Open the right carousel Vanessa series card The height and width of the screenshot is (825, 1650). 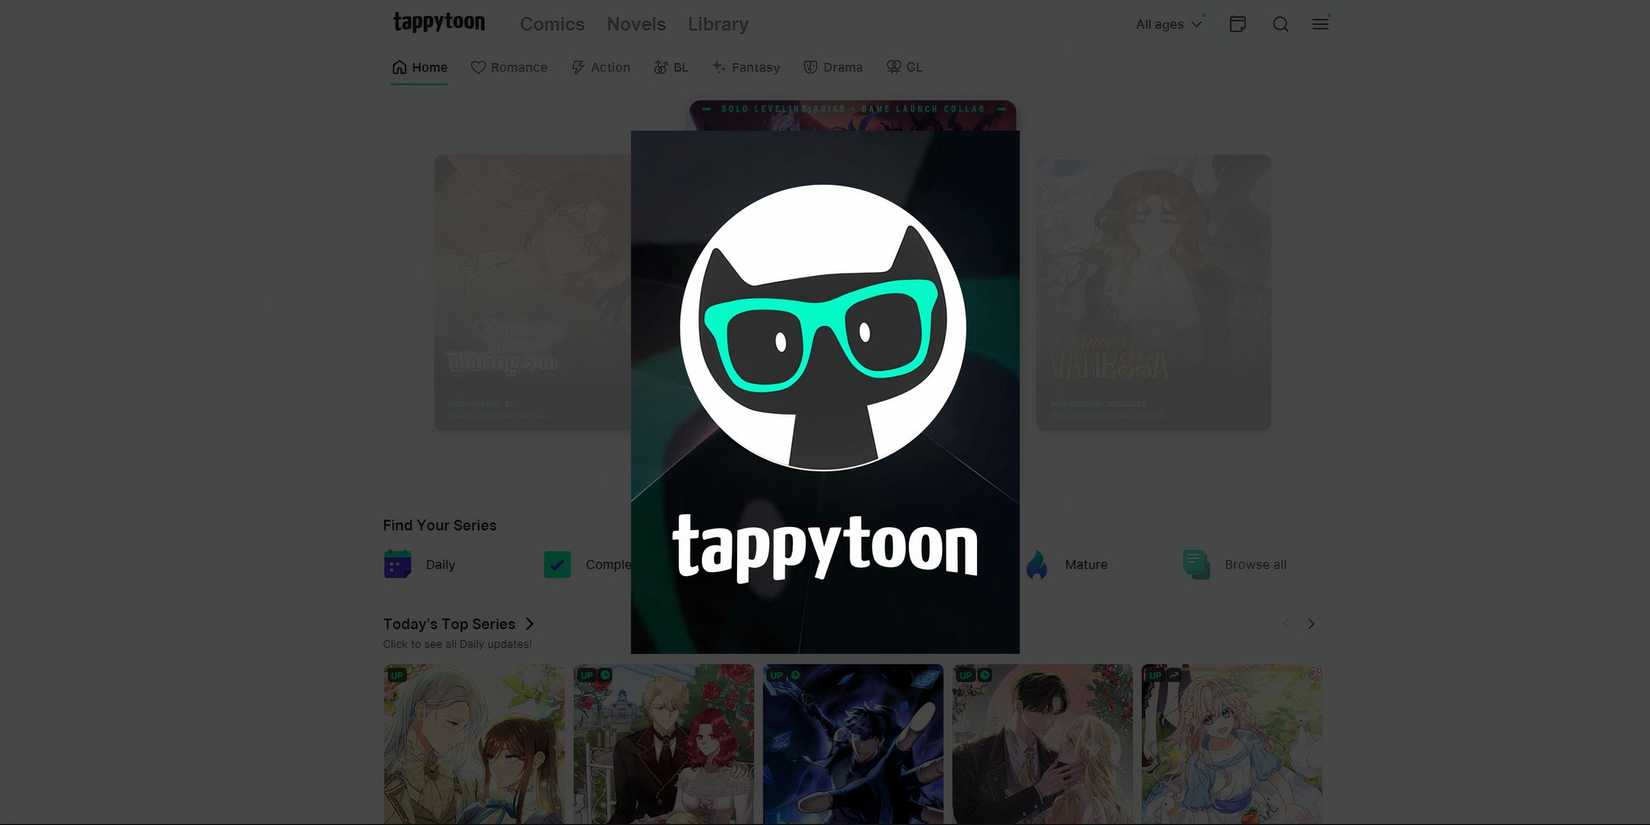pyautogui.click(x=1153, y=292)
